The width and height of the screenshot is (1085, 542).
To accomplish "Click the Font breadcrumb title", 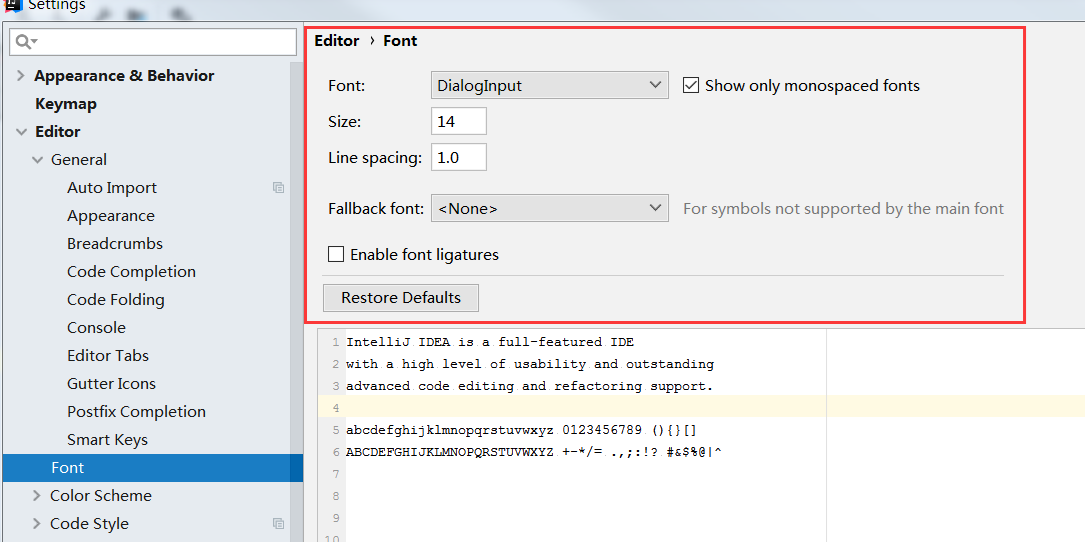I will pyautogui.click(x=400, y=41).
